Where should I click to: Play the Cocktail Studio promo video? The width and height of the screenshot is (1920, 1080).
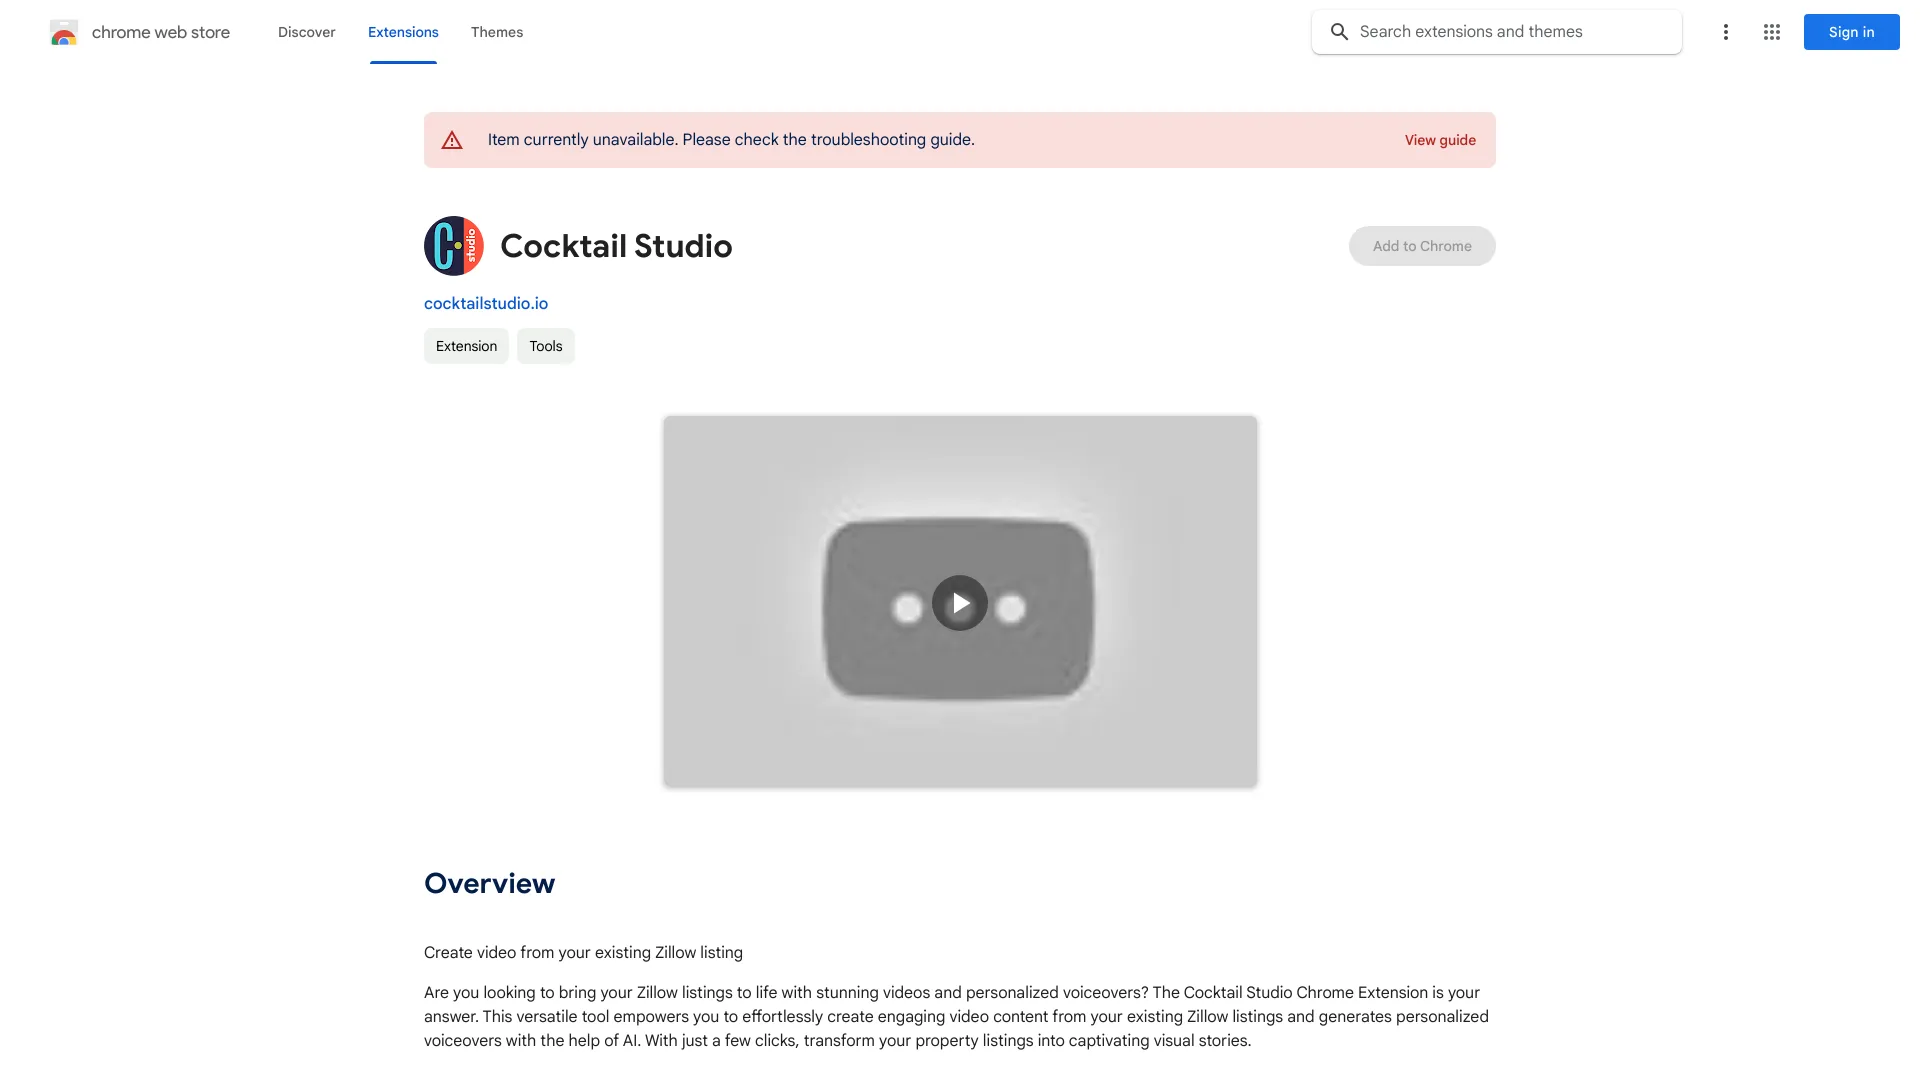point(959,602)
